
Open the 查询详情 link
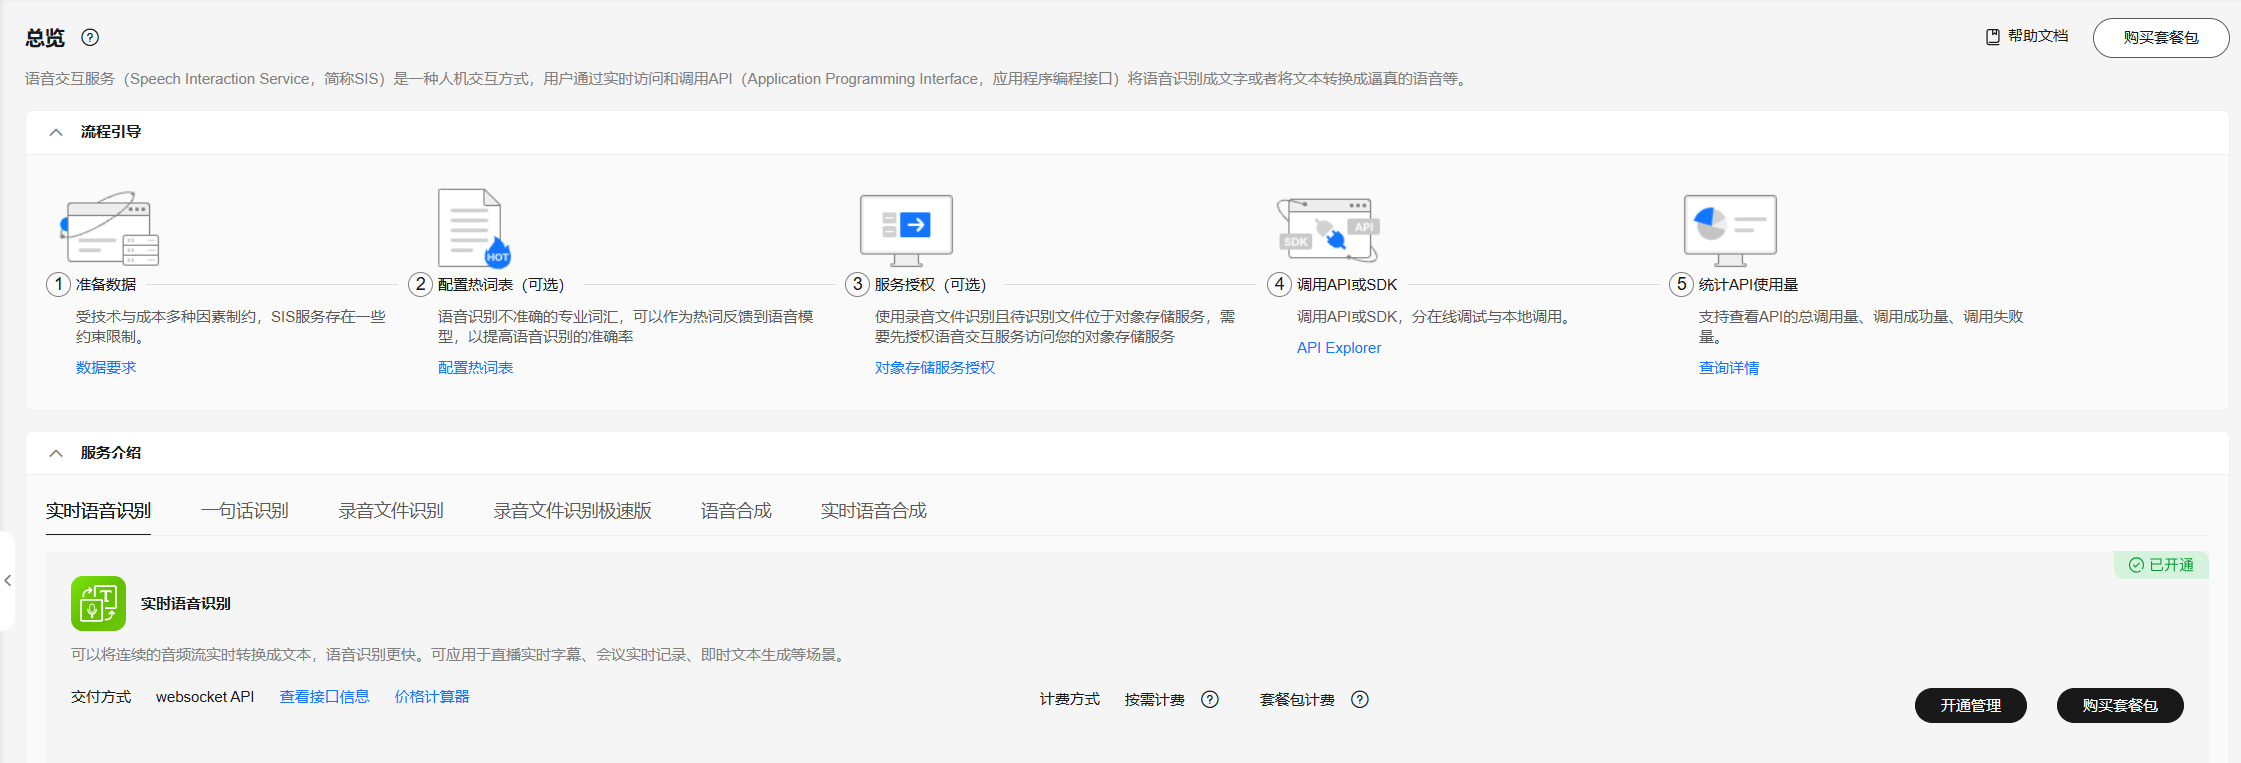pos(1729,368)
